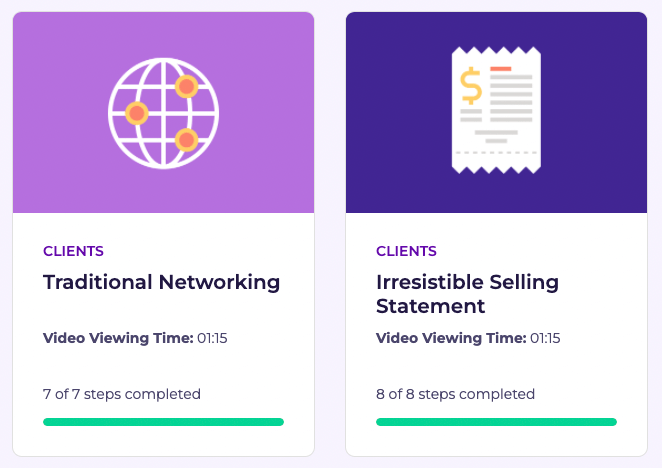This screenshot has height=468, width=662.
Task: Click the left orange node on globe
Action: 137,112
